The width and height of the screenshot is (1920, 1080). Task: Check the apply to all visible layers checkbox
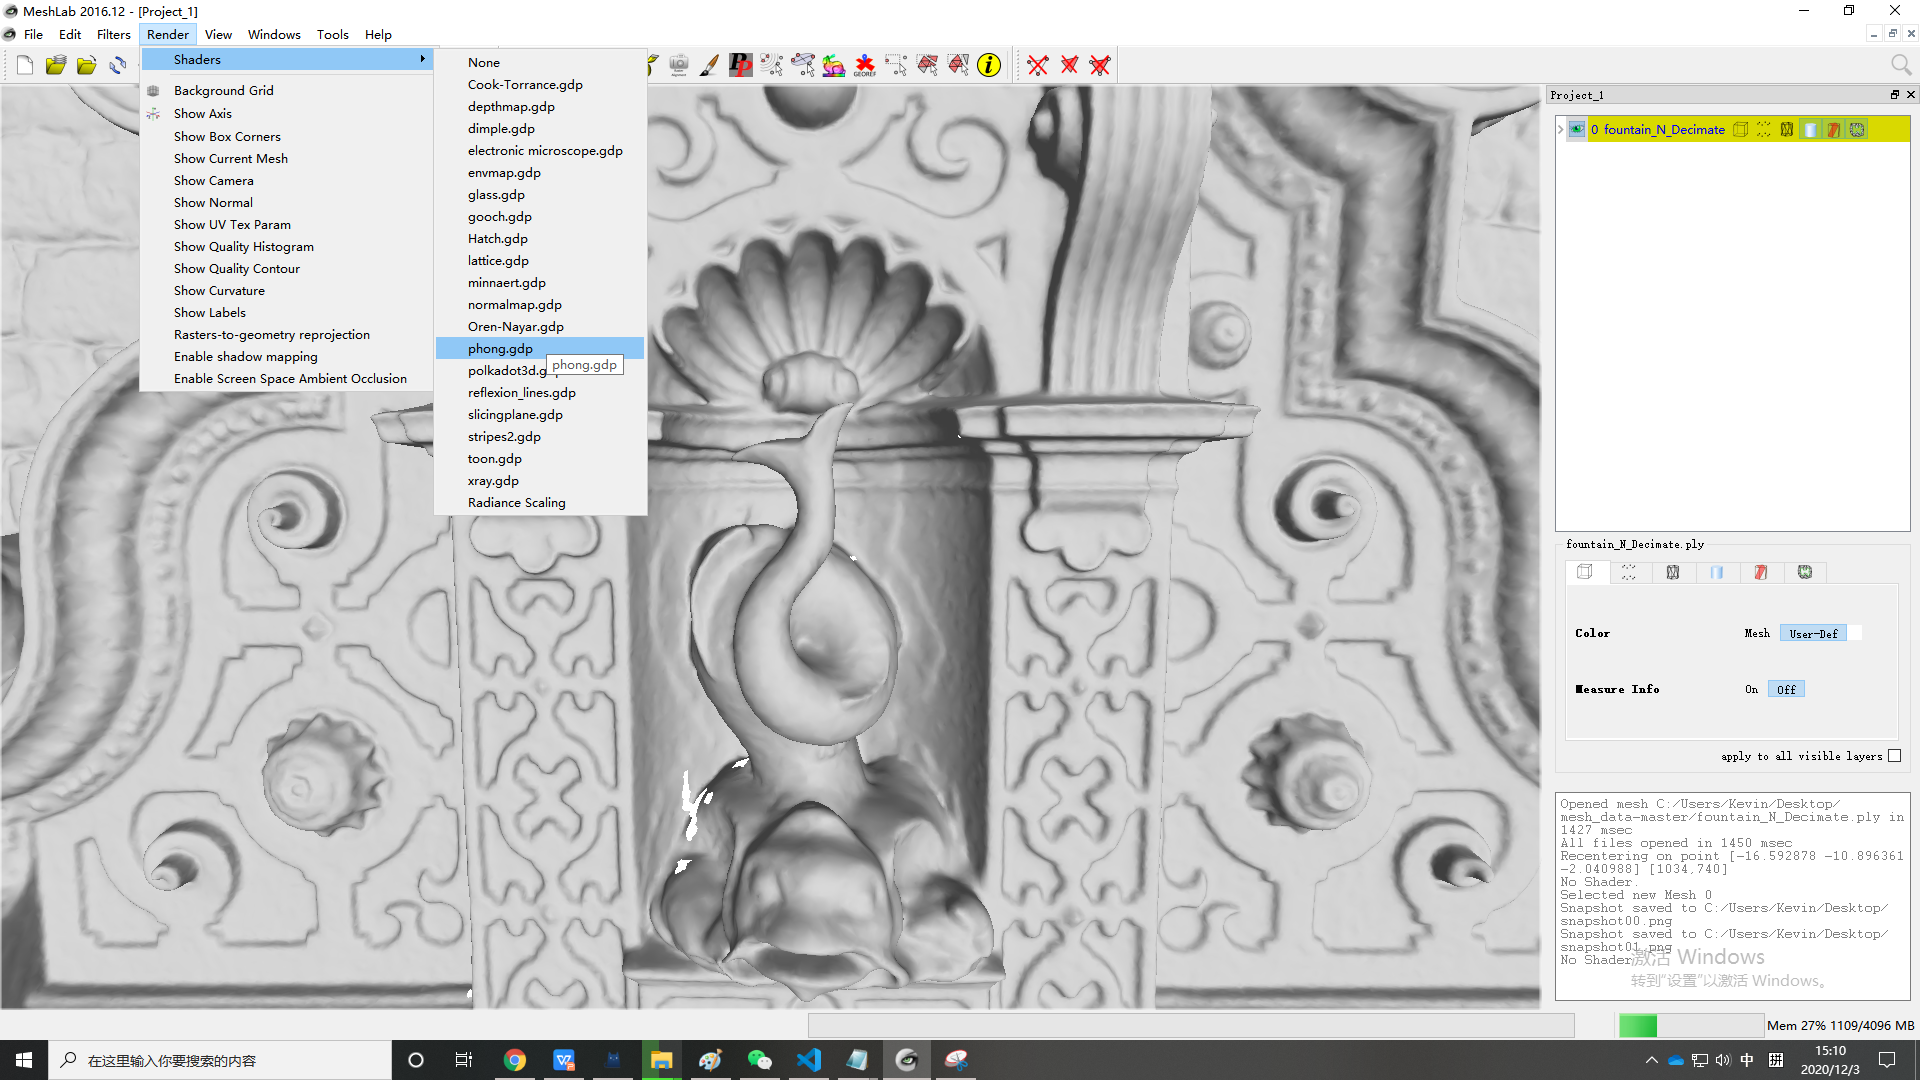pos(1895,756)
